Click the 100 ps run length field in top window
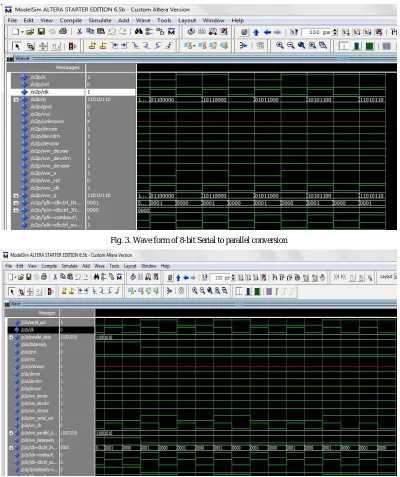Viewport: 400px width, 477px height. tap(317, 32)
